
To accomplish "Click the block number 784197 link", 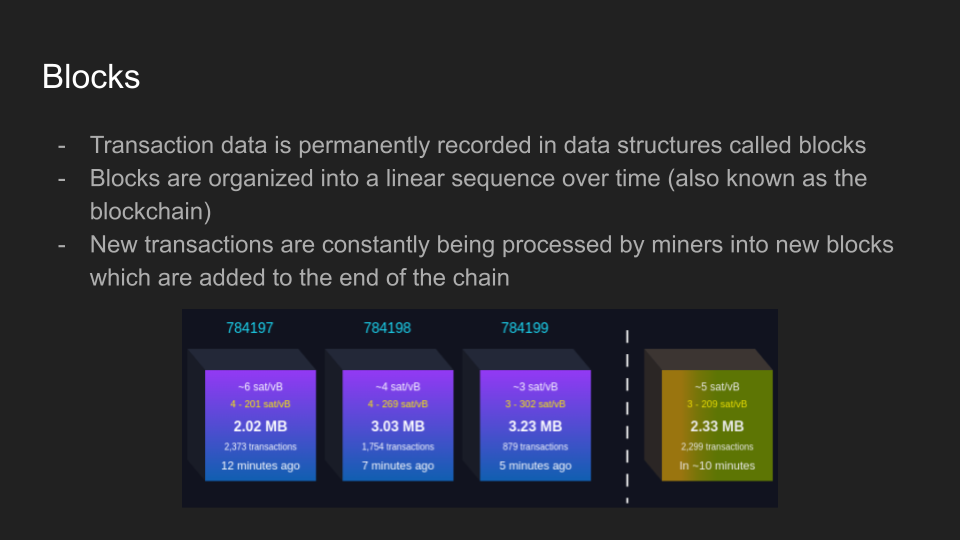I will [x=250, y=327].
